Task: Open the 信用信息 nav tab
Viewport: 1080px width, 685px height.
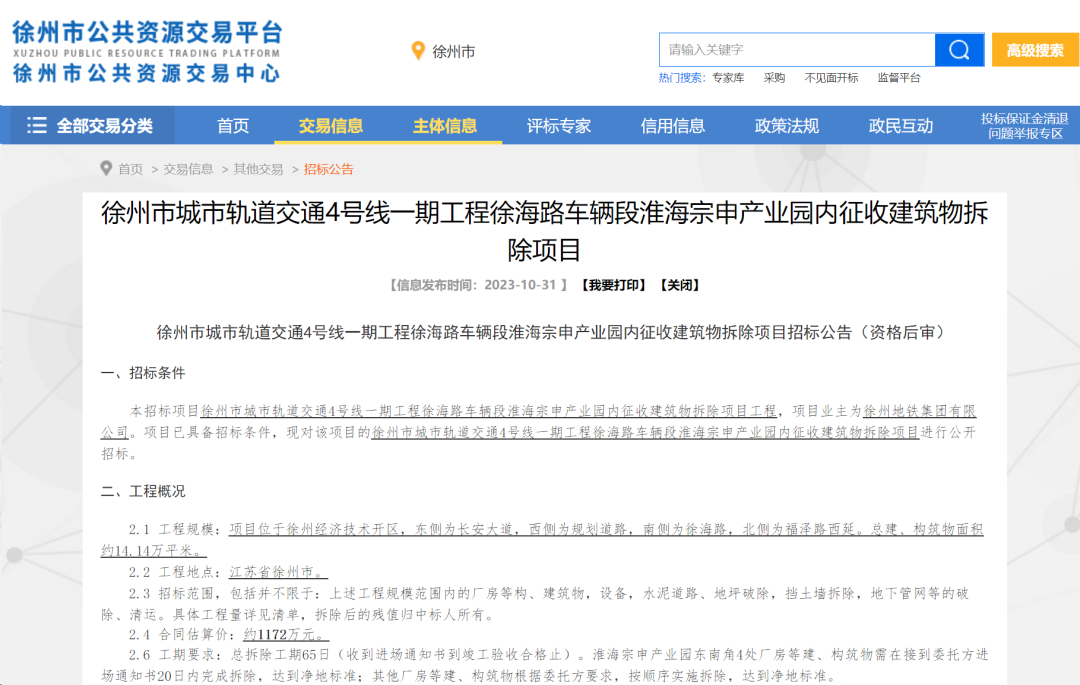Action: [x=673, y=126]
